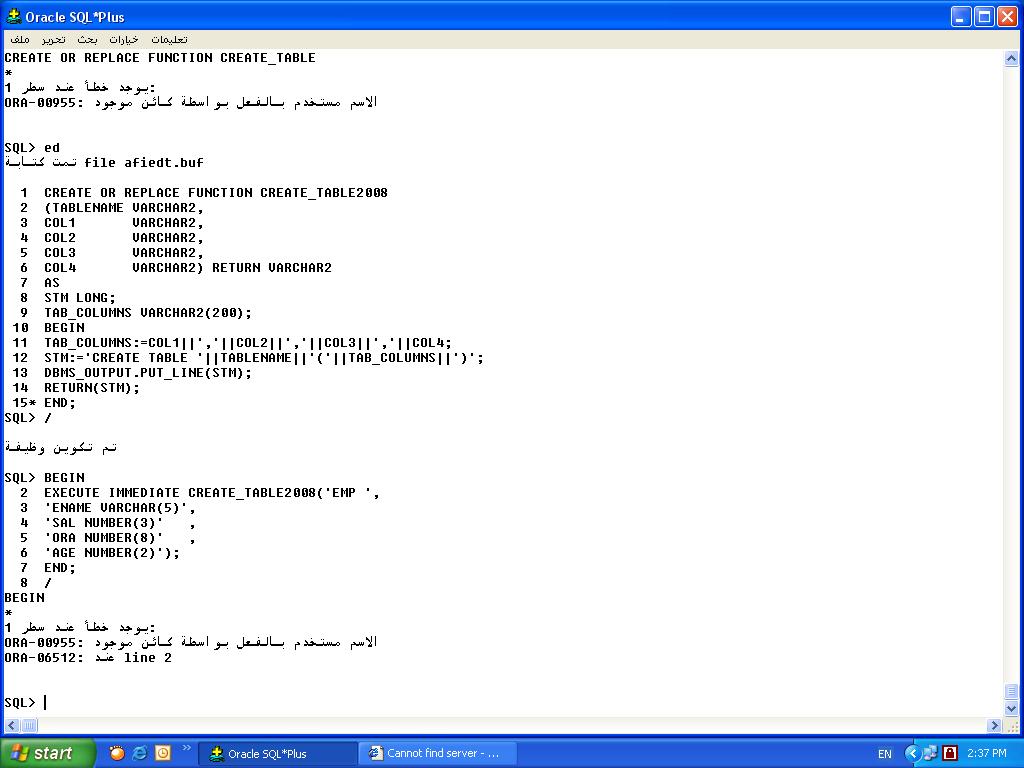Click the vertical scrollbar down arrow
1024x768 pixels.
pos(1011,708)
